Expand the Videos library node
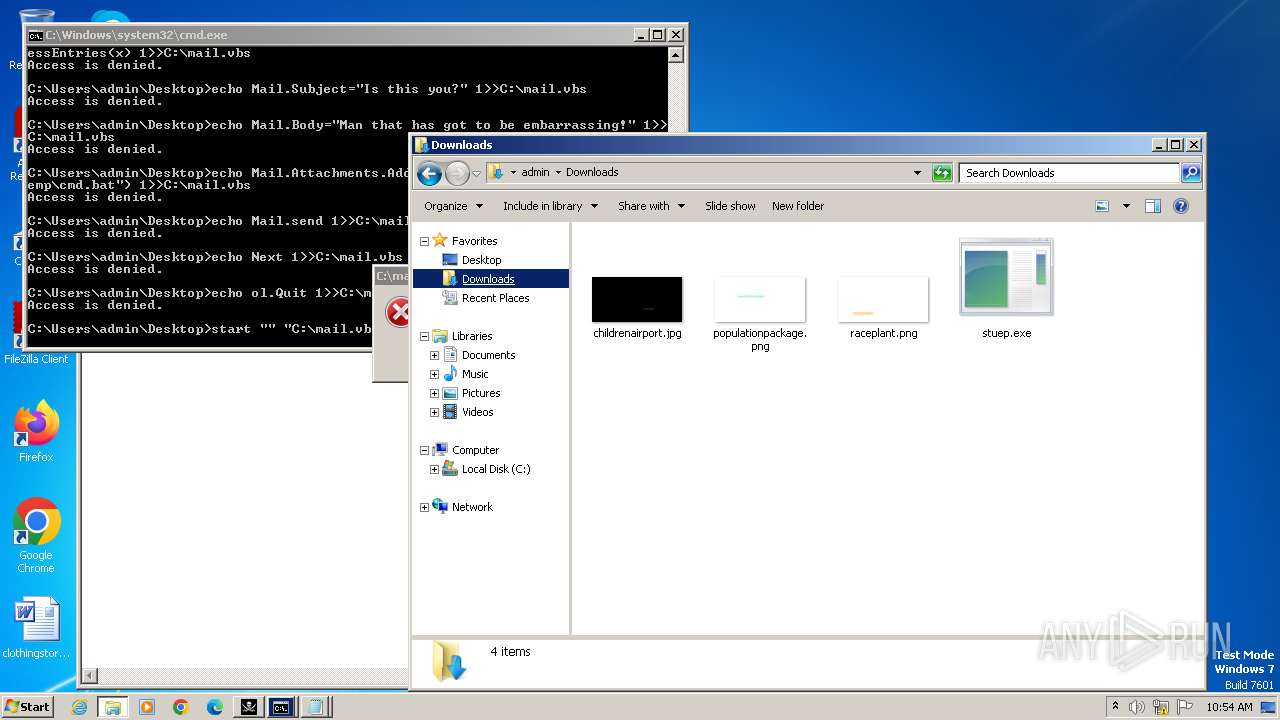Viewport: 1280px width, 720px height. 434,412
